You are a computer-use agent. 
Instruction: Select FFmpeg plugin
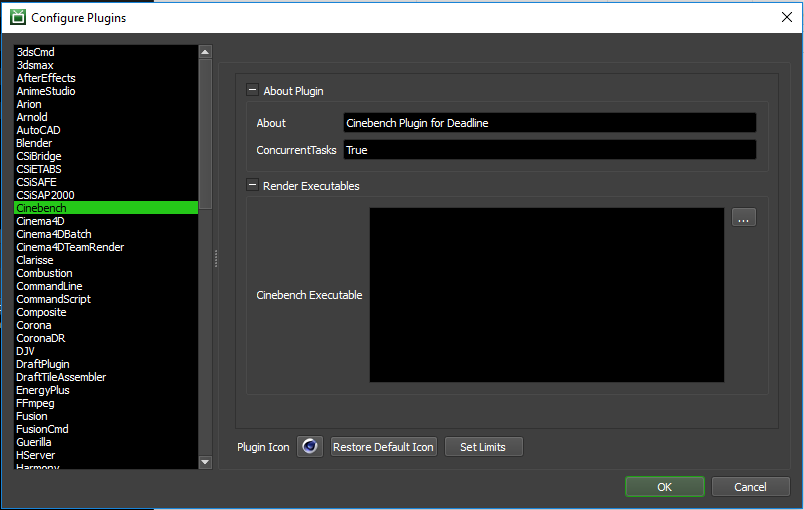106,403
